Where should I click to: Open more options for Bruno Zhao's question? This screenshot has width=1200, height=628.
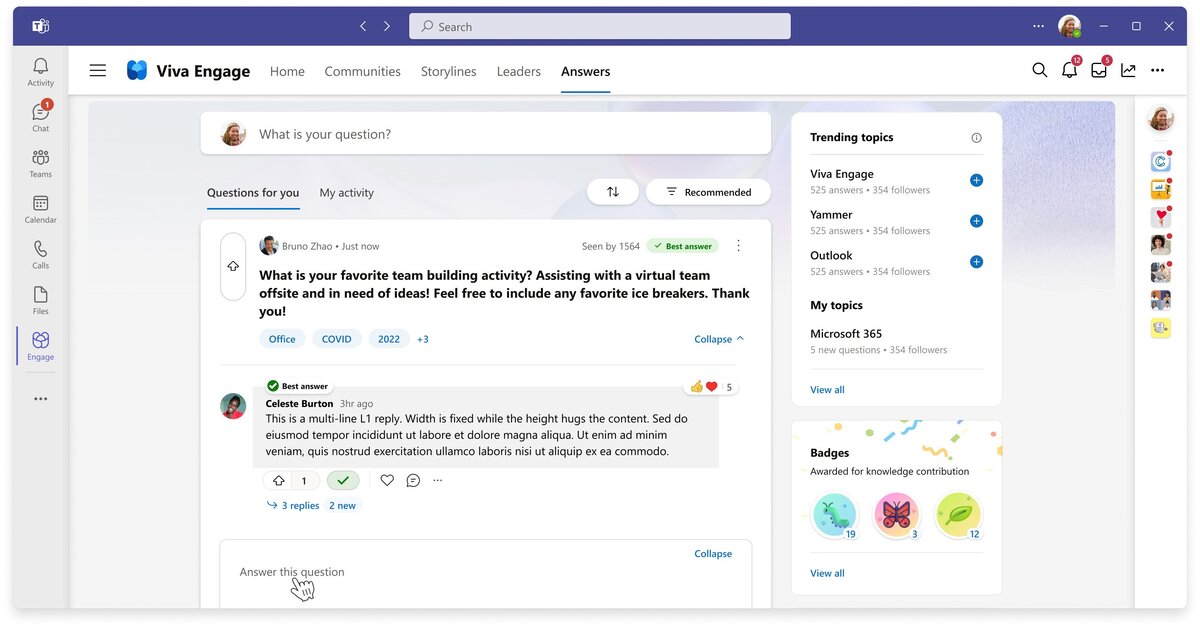click(739, 246)
